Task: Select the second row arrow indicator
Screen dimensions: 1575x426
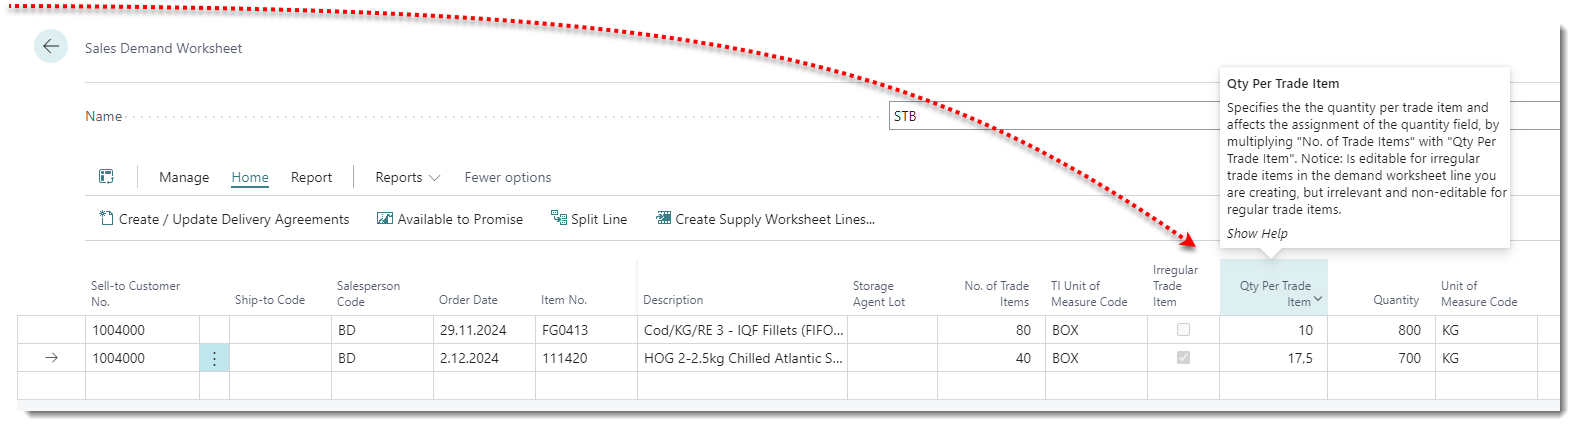Action: tap(52, 358)
